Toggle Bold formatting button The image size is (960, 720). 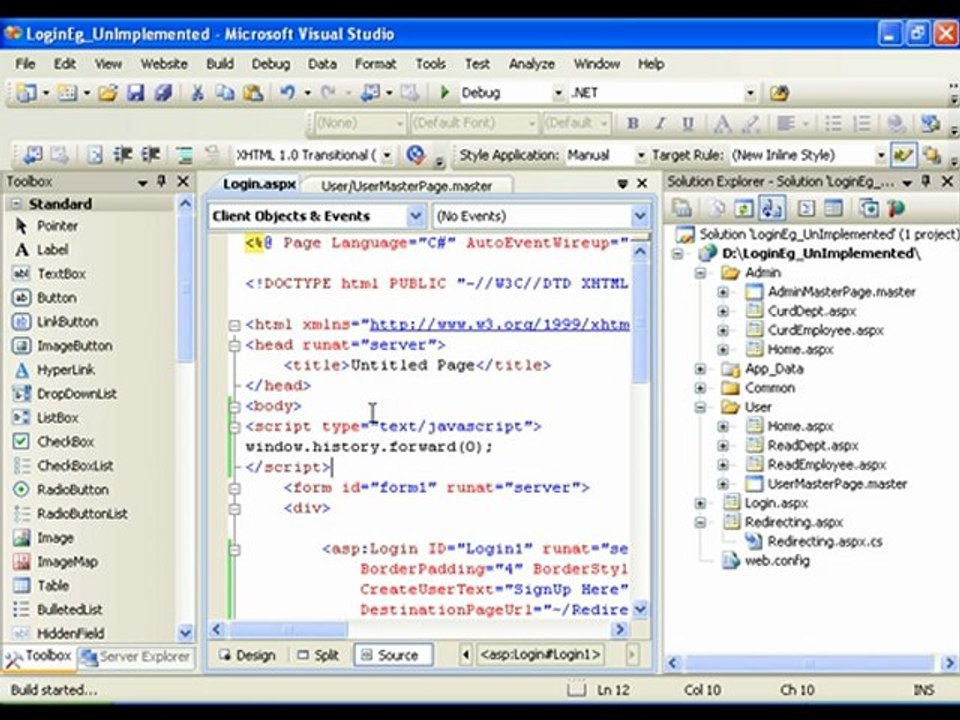point(632,124)
